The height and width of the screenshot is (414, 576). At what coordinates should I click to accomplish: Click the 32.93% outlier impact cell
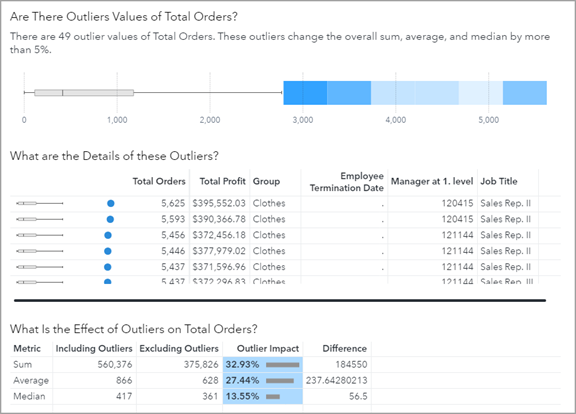(x=263, y=365)
